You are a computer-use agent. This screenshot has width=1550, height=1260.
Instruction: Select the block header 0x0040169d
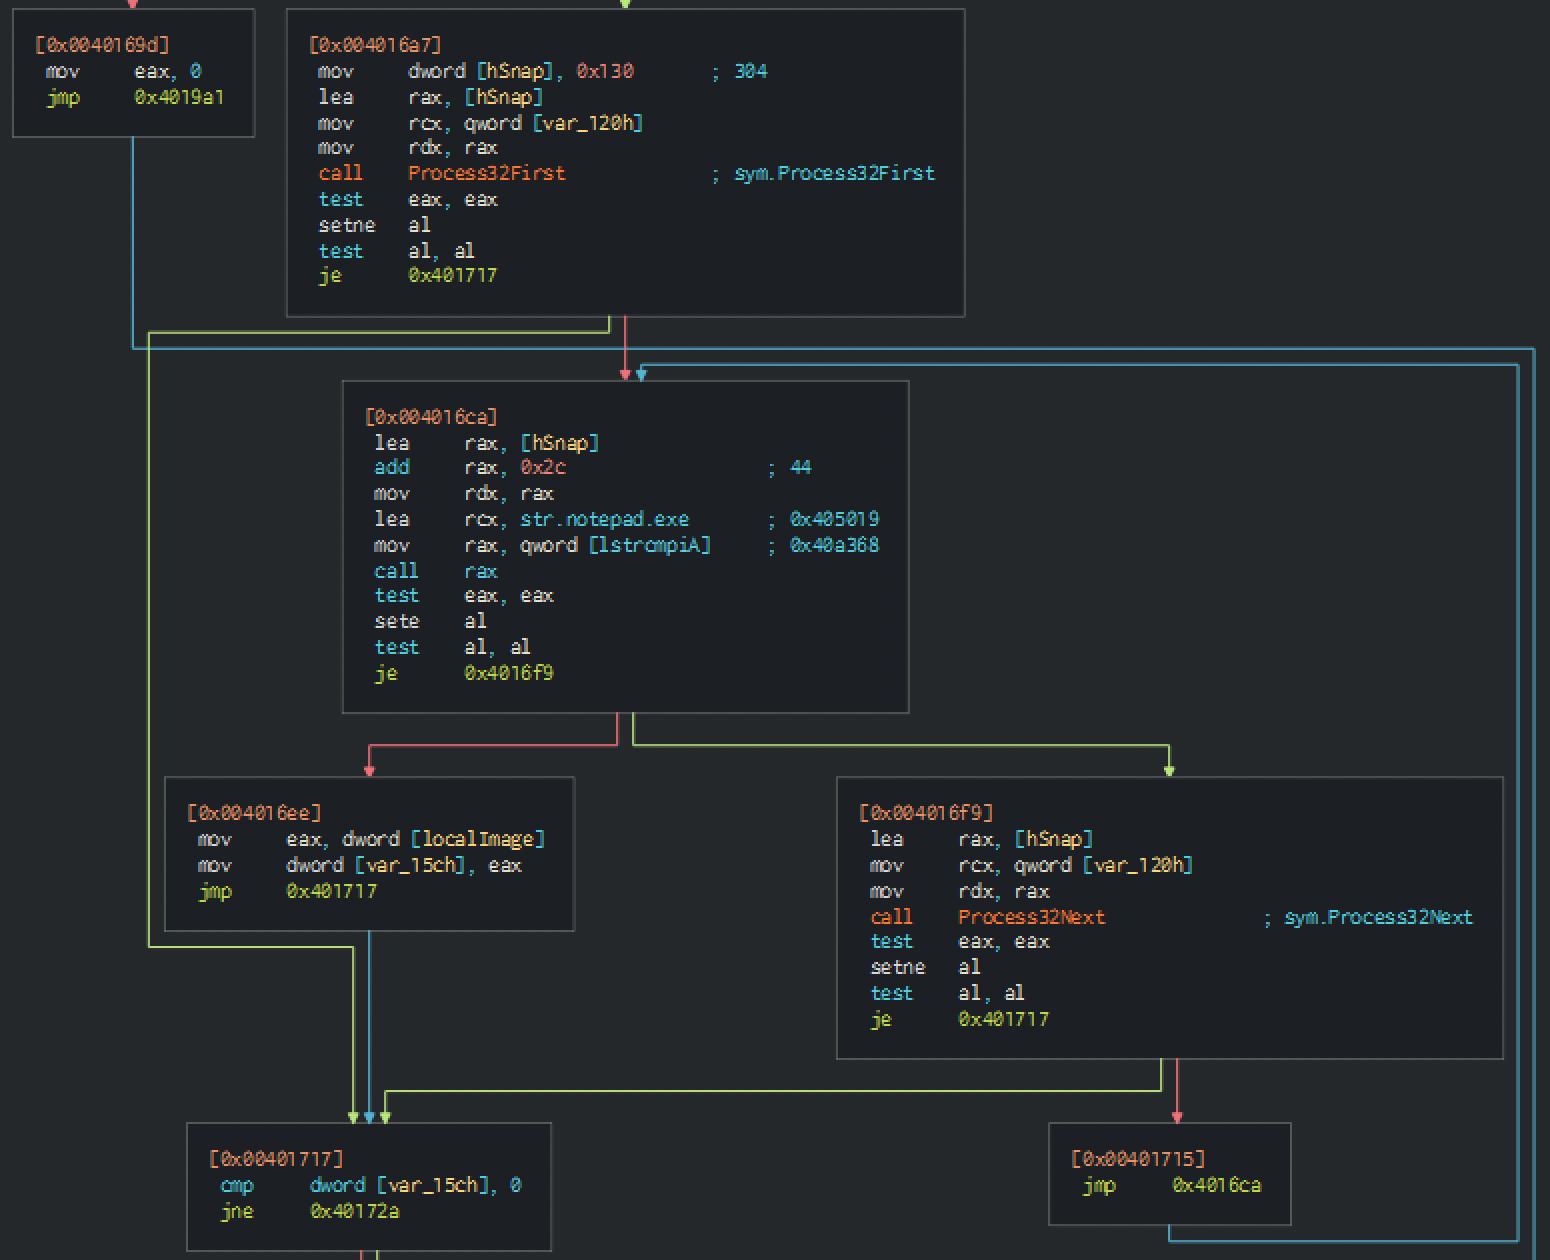[102, 45]
